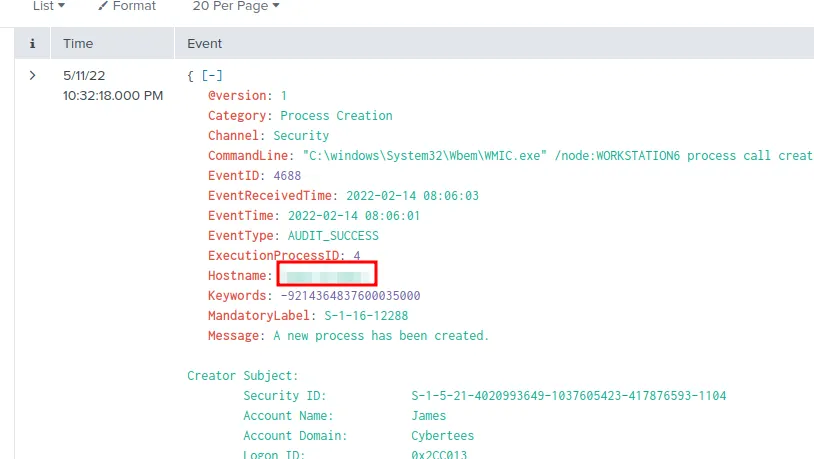Image resolution: width=814 pixels, height=459 pixels.
Task: Click the info column header icon
Action: pyautogui.click(x=32, y=44)
